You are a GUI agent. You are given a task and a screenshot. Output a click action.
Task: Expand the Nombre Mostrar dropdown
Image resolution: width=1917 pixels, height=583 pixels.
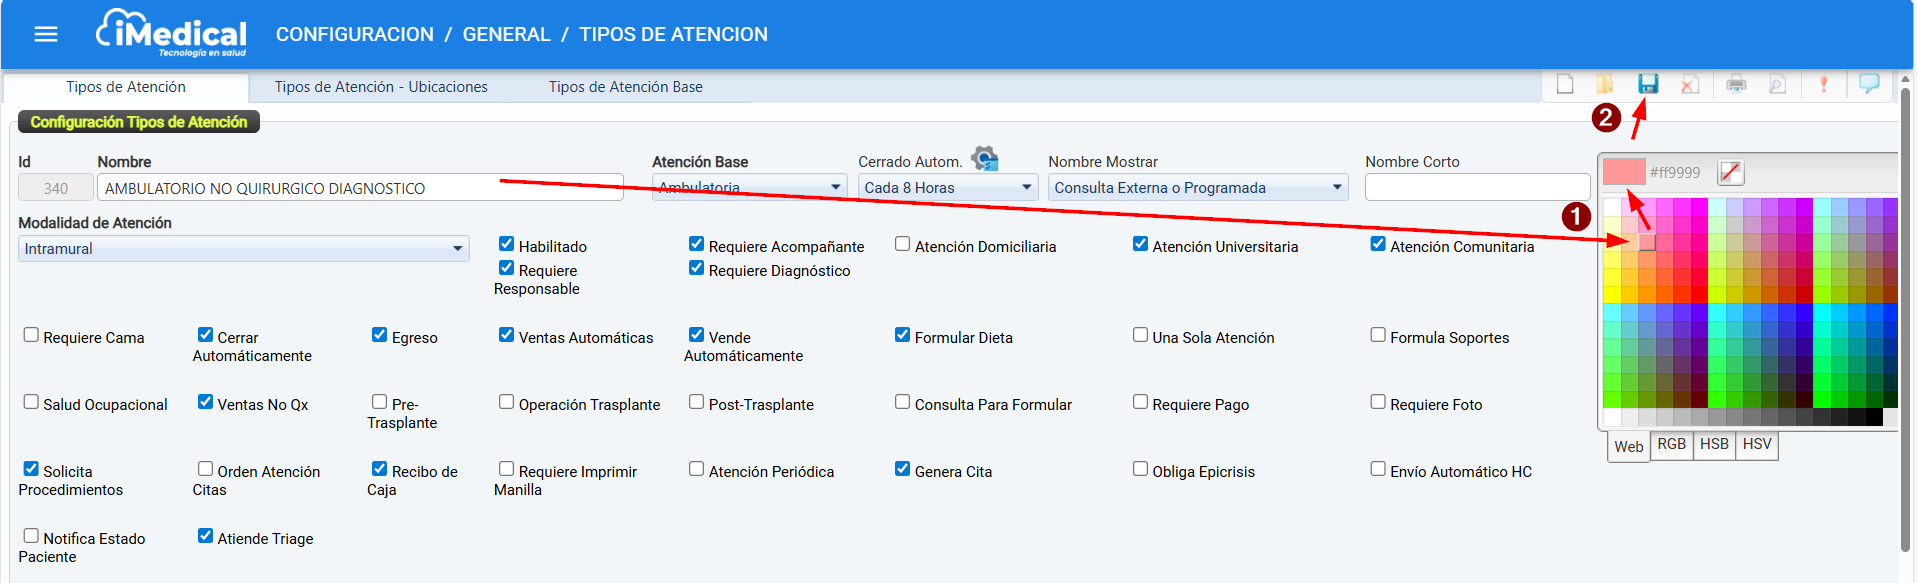[1197, 188]
